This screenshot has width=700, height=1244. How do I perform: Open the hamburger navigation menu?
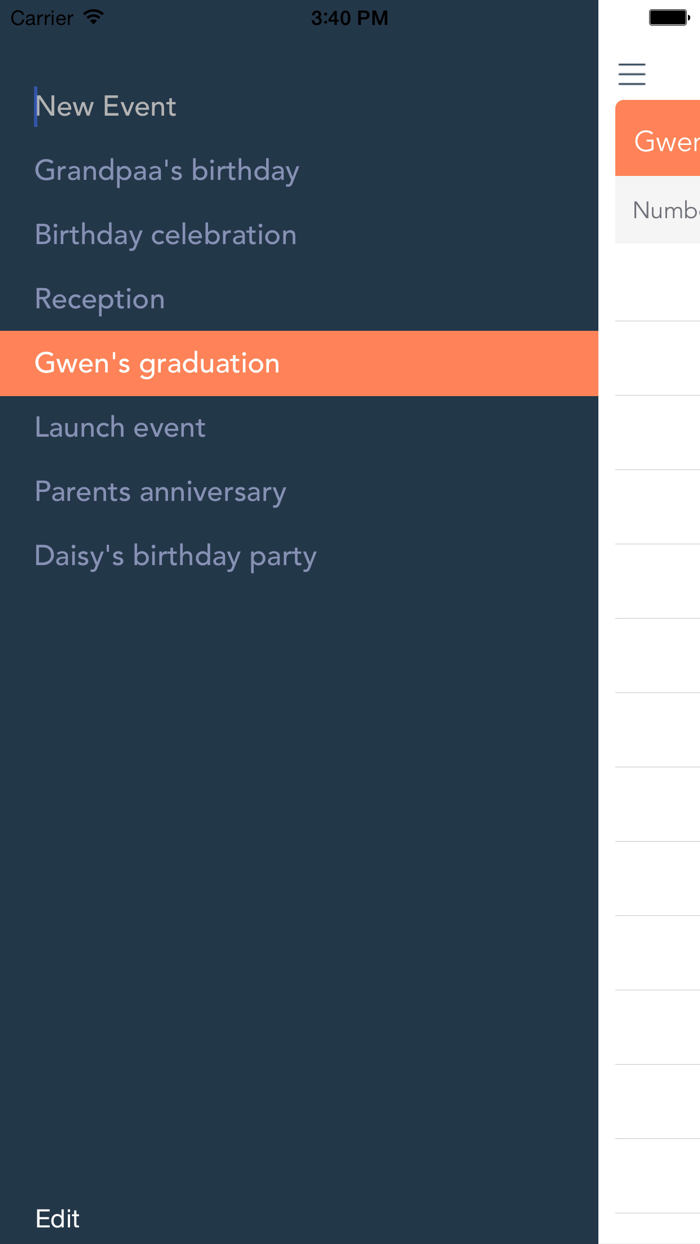tap(631, 74)
